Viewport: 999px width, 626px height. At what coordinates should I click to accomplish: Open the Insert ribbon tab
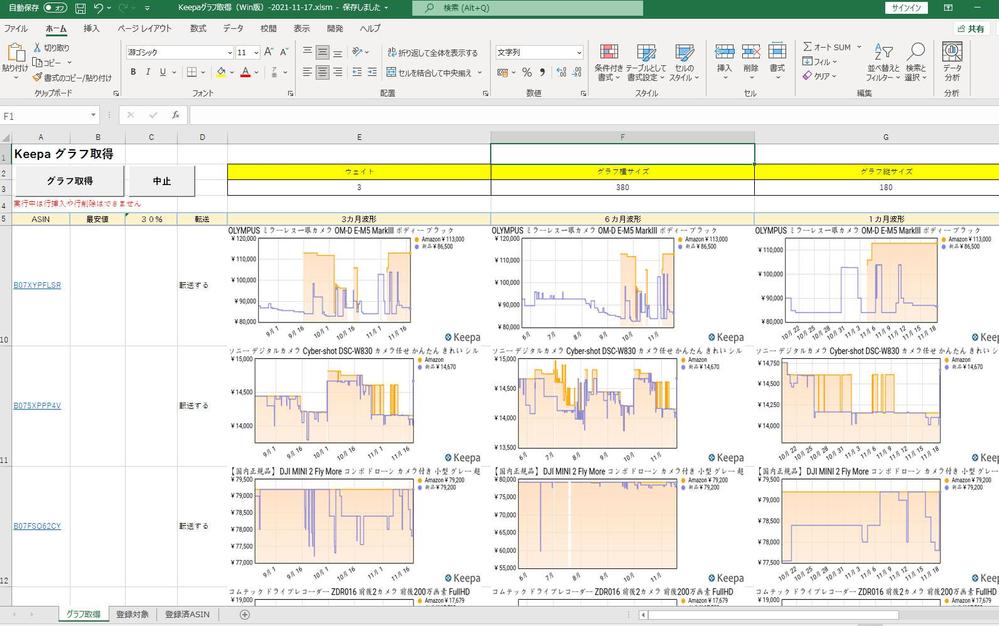pos(91,29)
